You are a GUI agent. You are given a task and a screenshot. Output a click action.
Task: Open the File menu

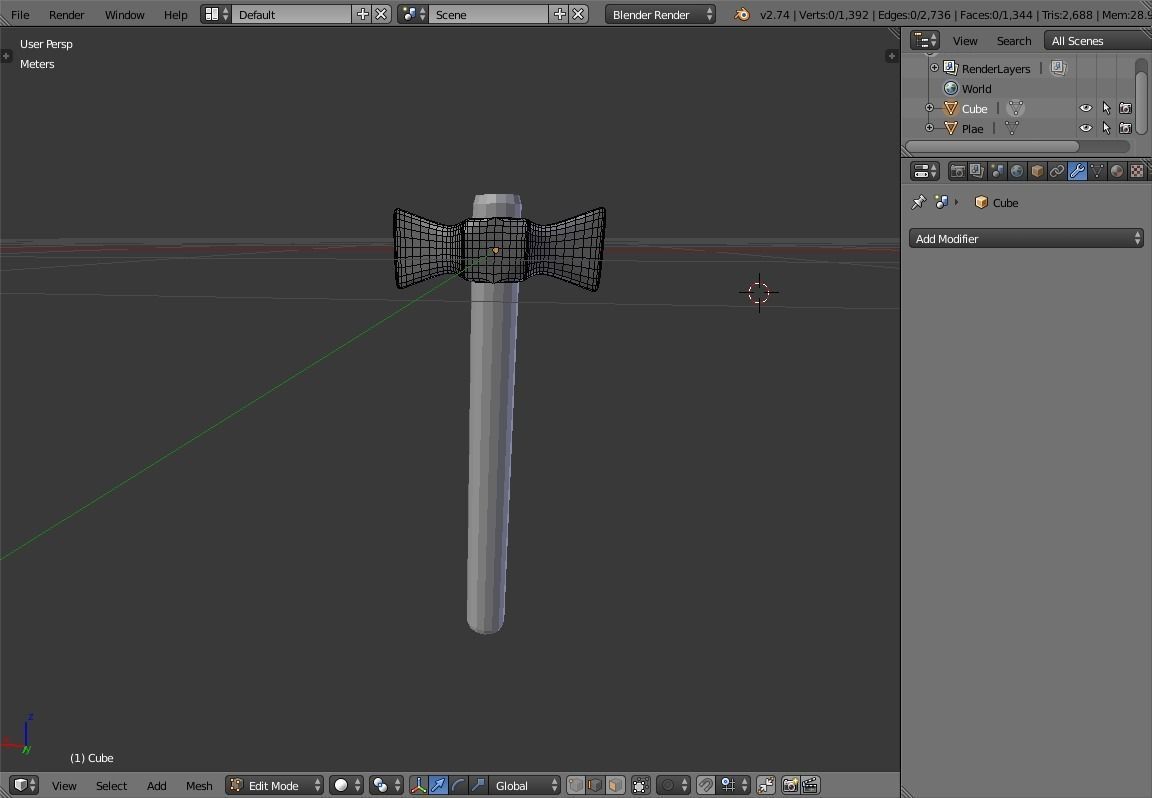(x=20, y=14)
